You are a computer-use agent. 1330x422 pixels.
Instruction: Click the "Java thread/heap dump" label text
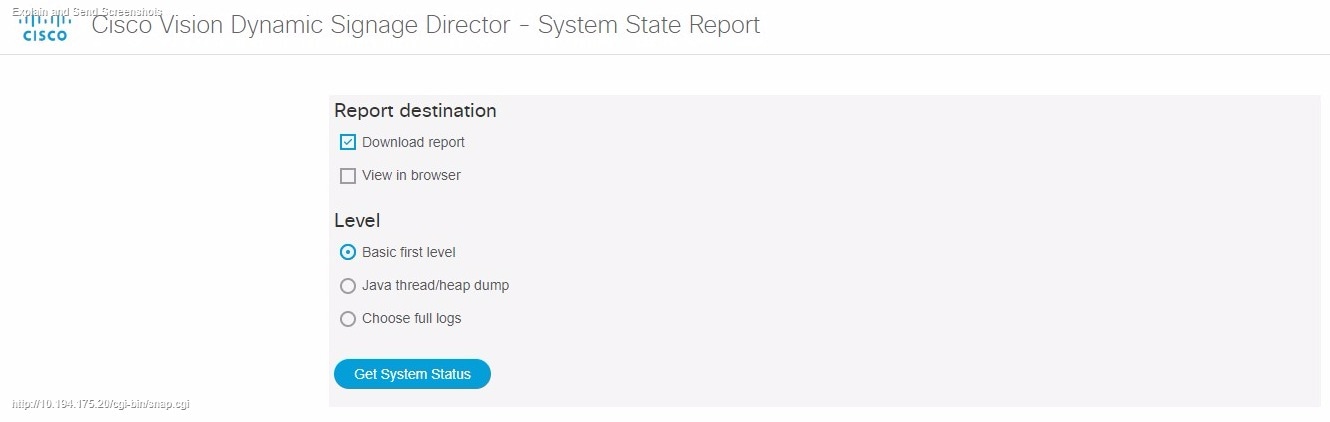(x=435, y=285)
